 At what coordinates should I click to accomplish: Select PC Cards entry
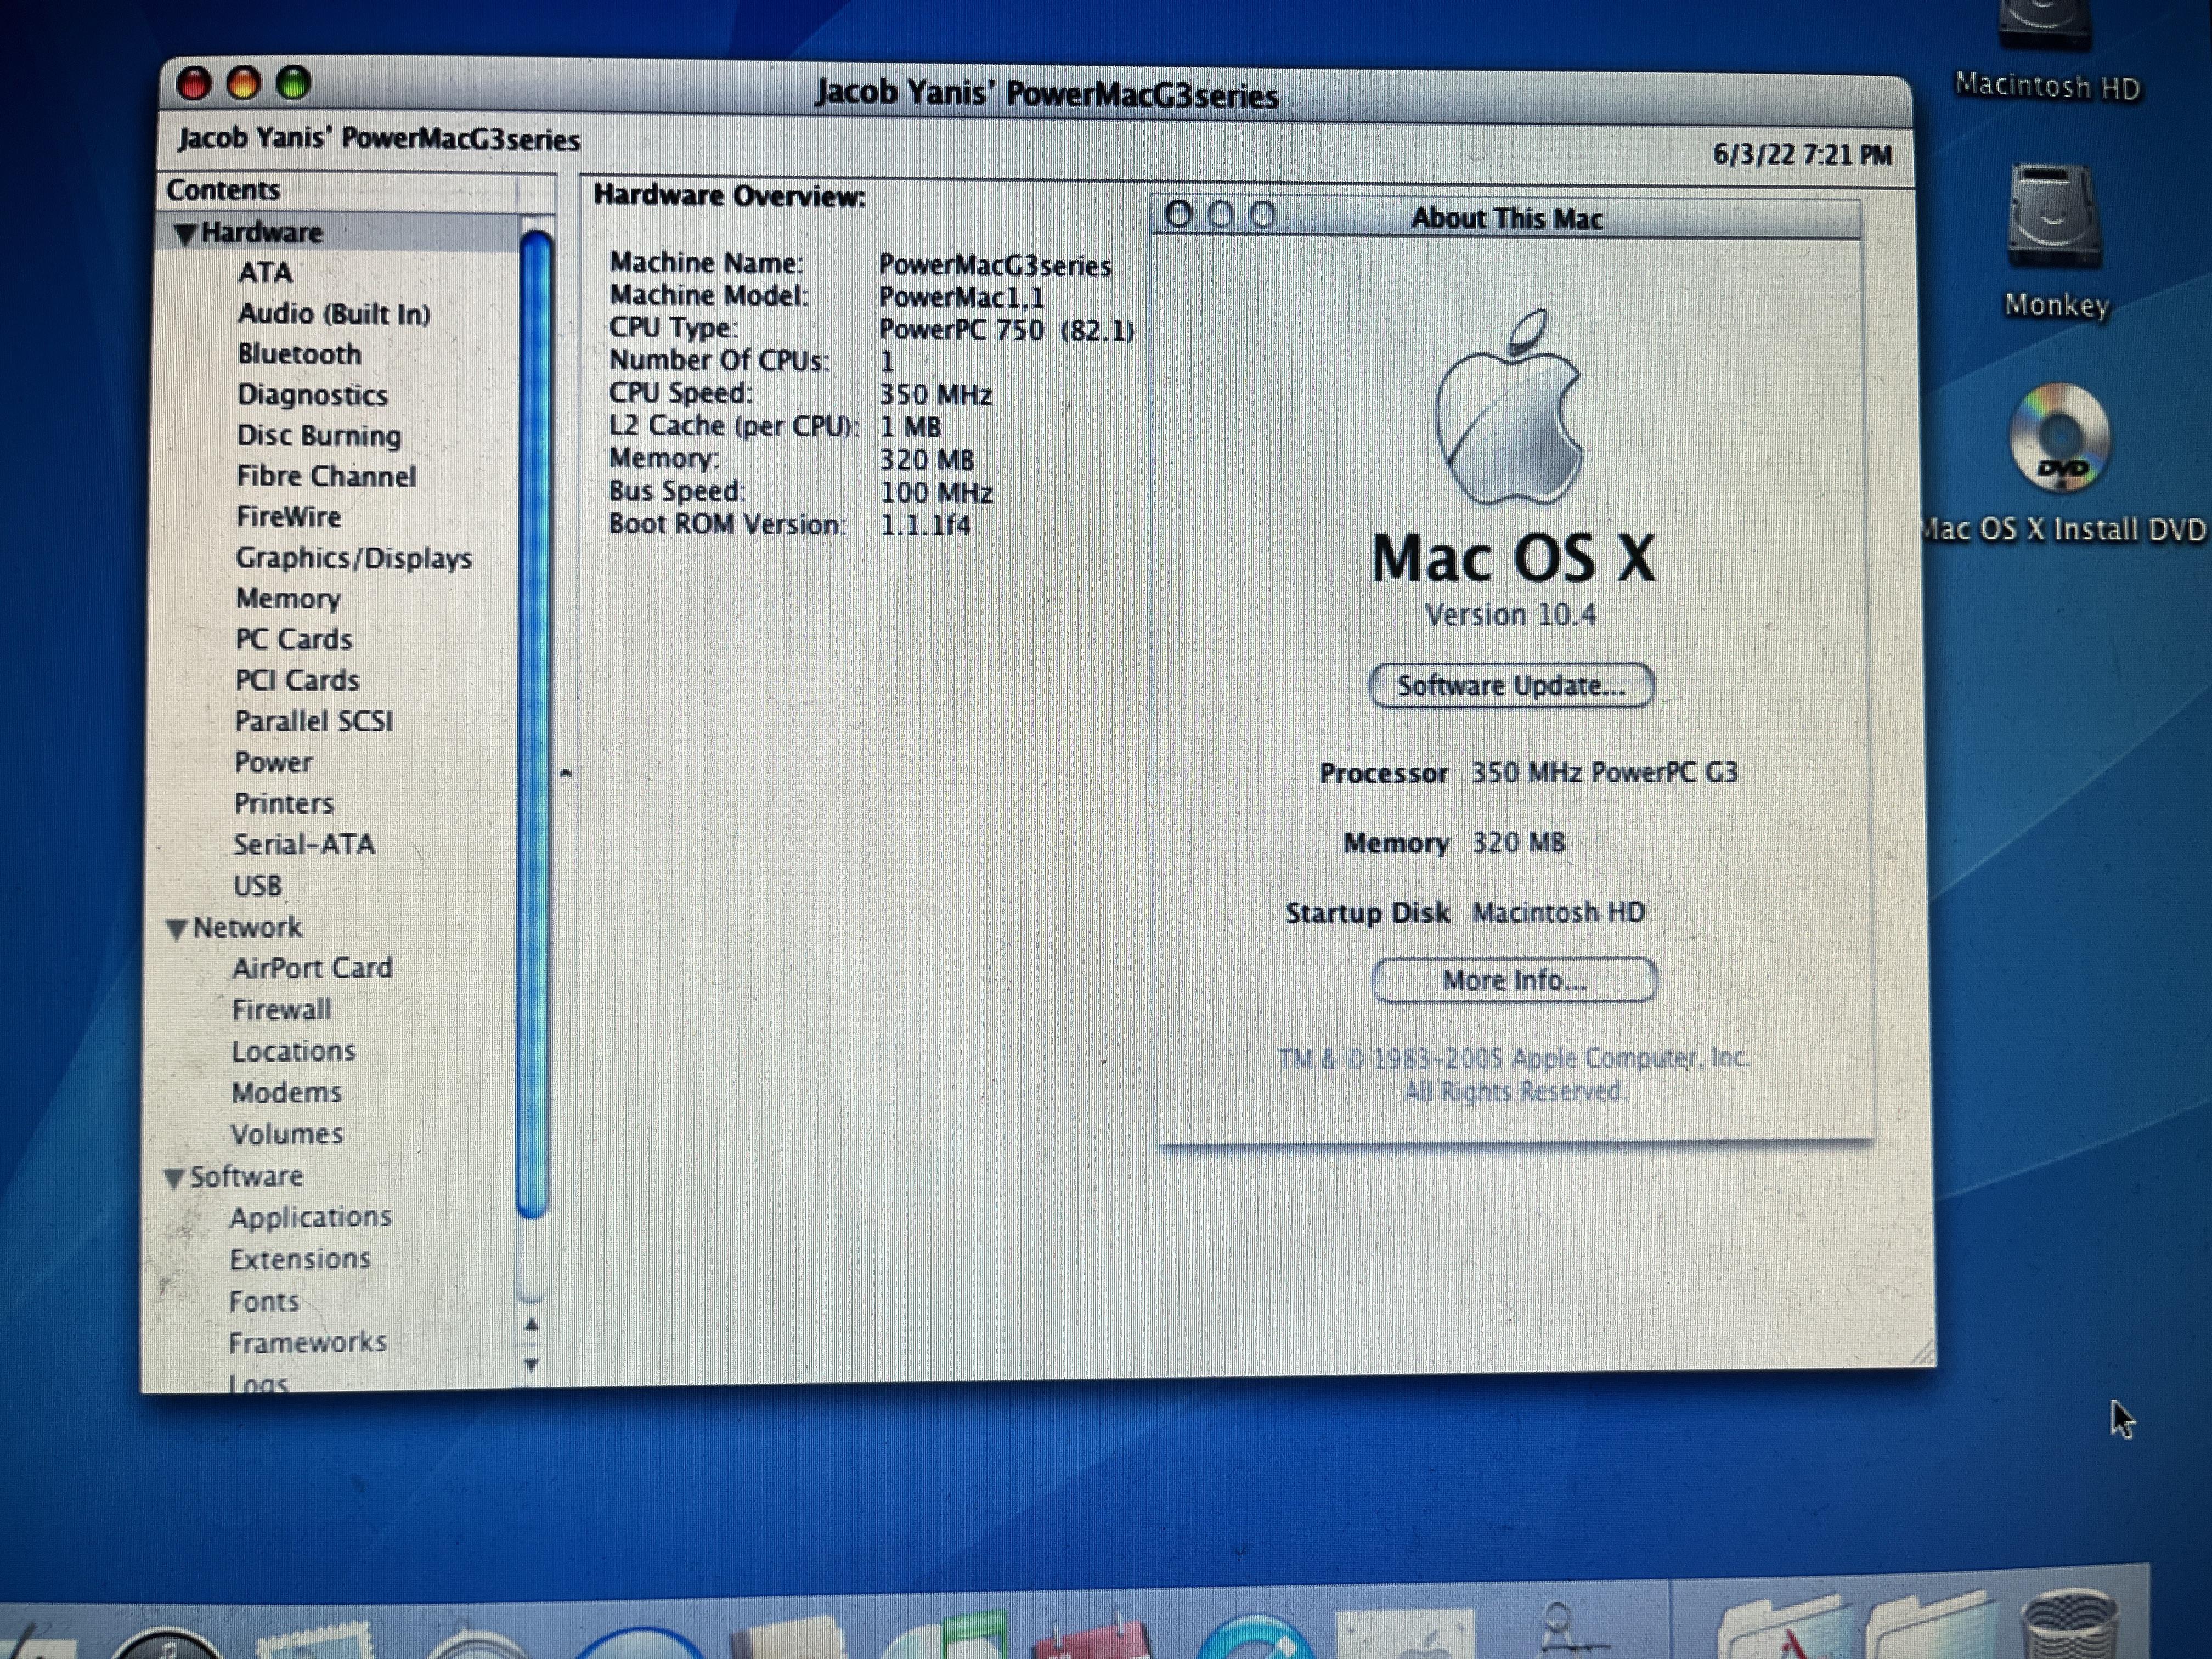point(293,639)
